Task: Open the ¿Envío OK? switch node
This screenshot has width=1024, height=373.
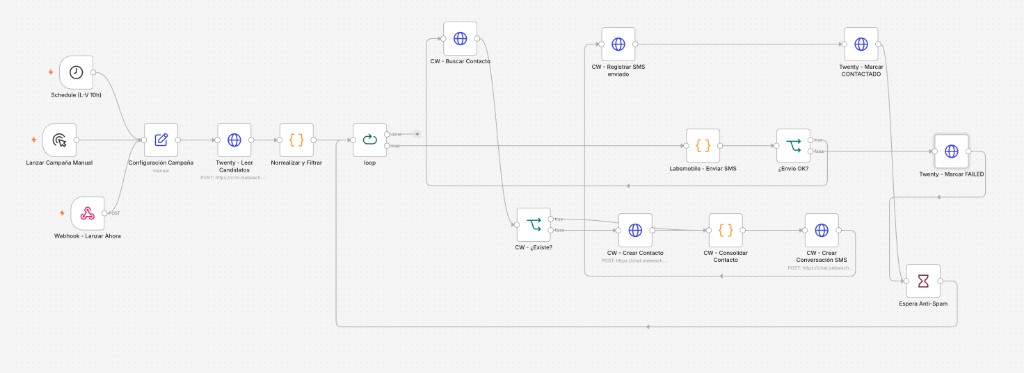Action: click(793, 146)
